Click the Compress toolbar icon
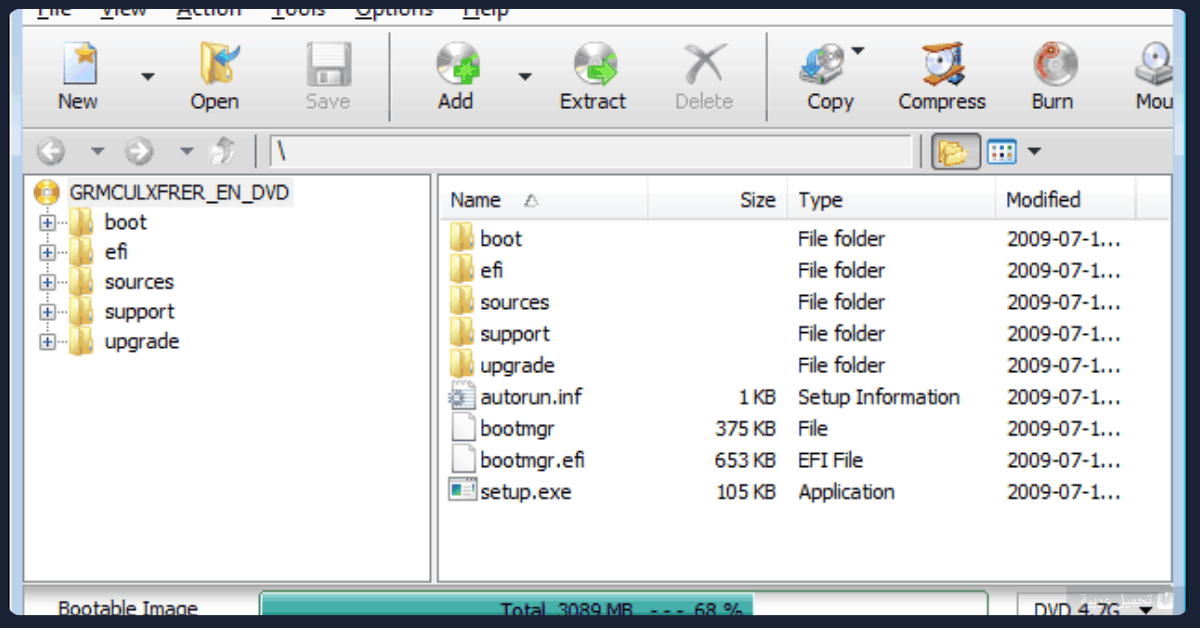This screenshot has height=628, width=1200. coord(942,64)
